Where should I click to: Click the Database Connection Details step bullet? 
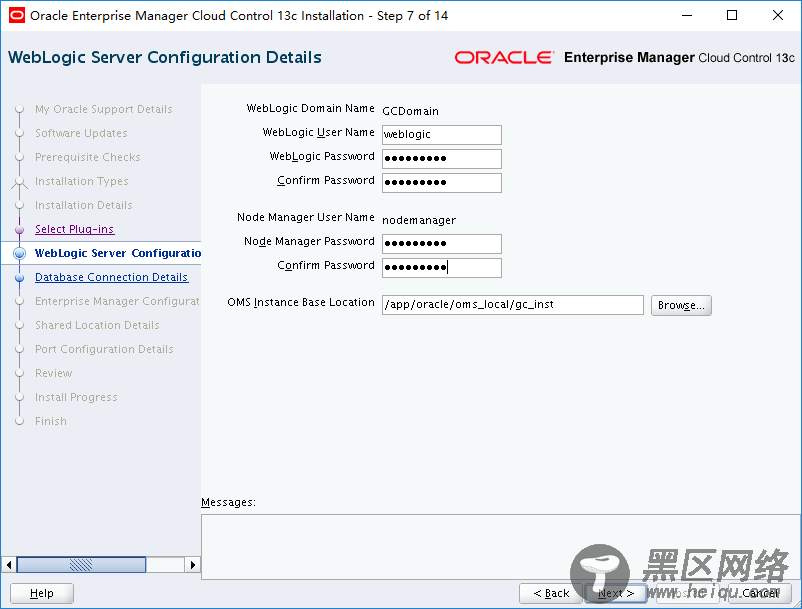(x=19, y=278)
